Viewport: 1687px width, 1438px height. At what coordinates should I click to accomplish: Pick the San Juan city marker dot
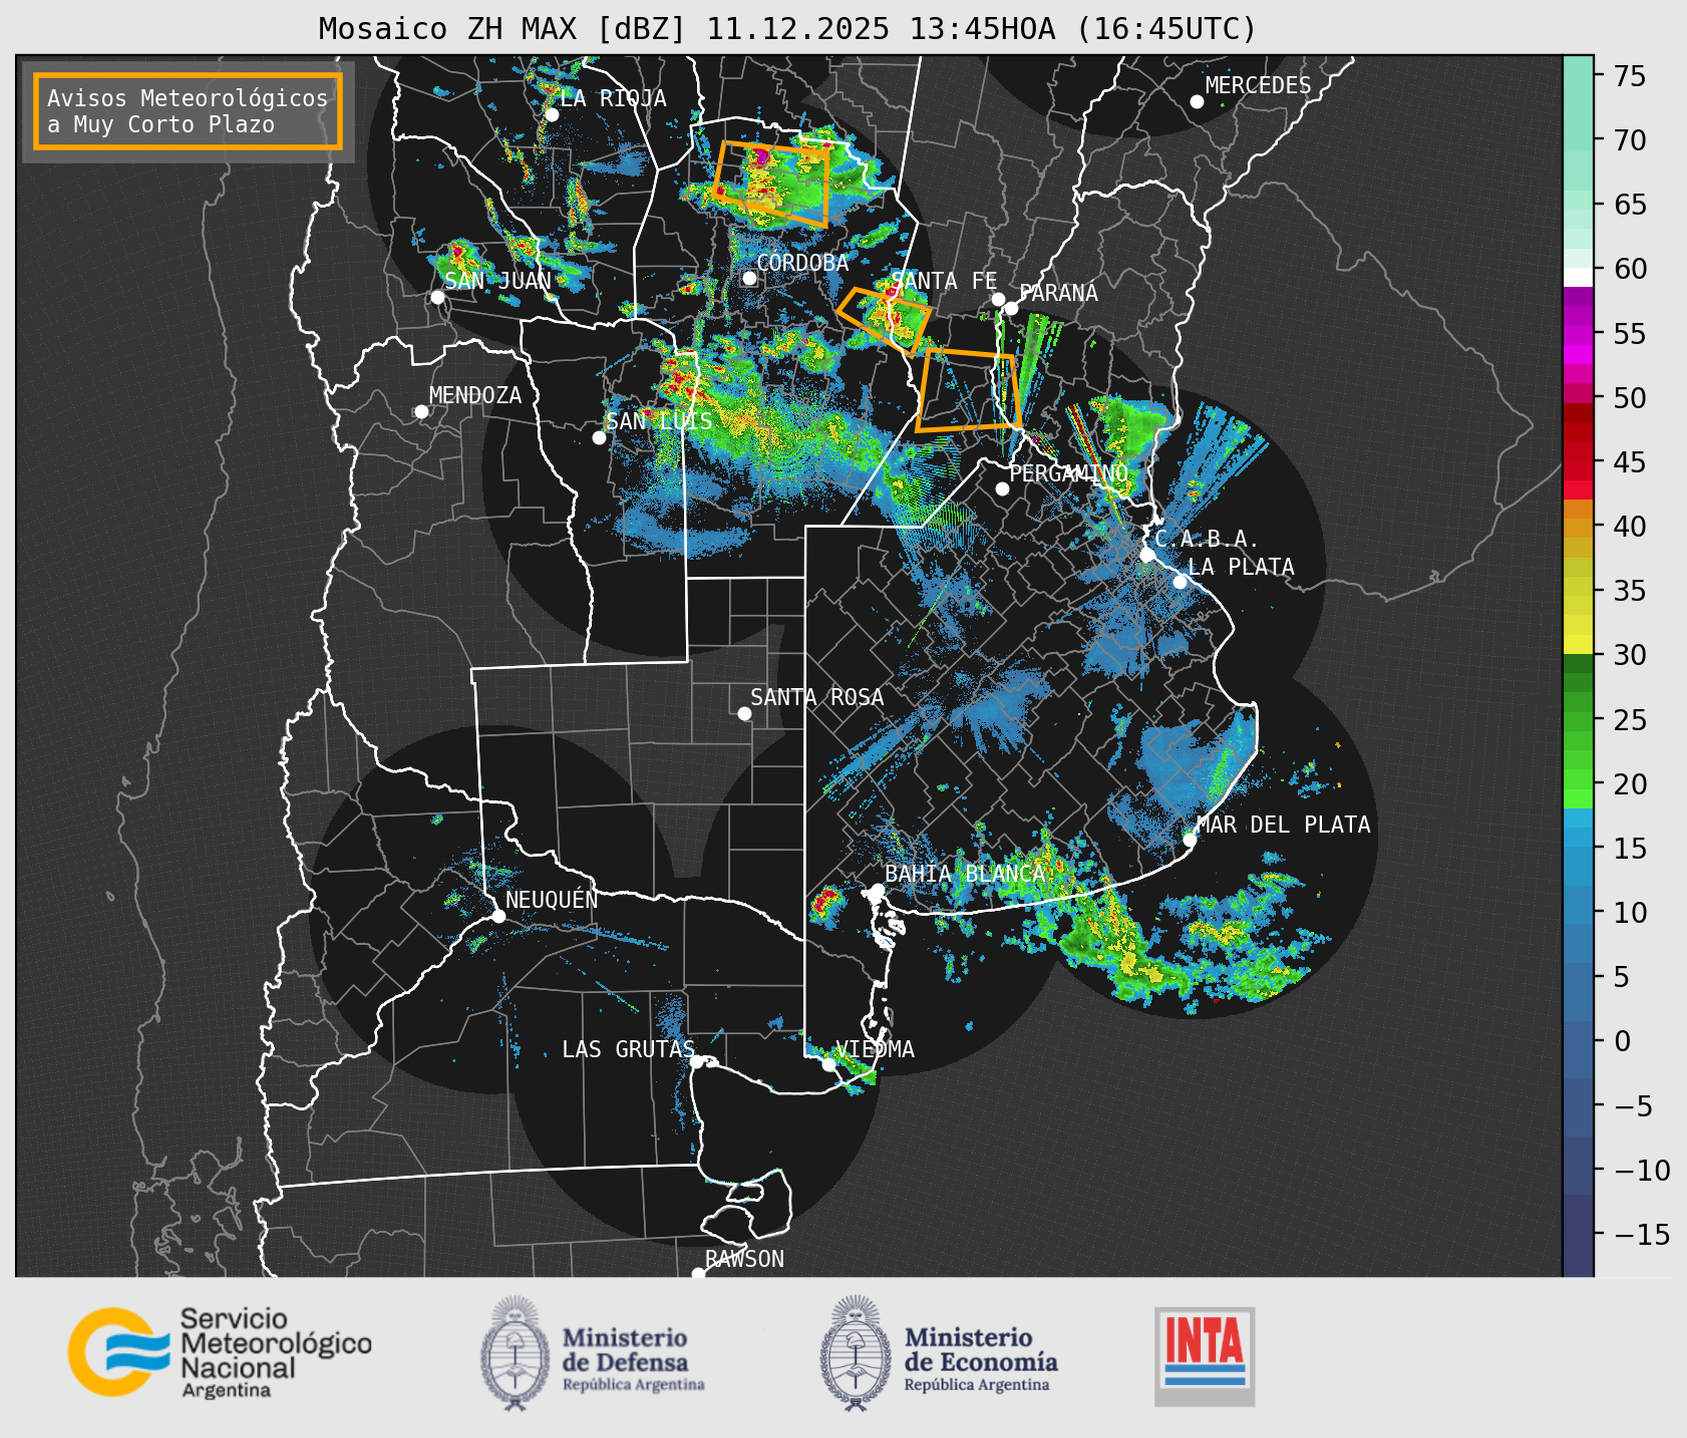click(437, 297)
